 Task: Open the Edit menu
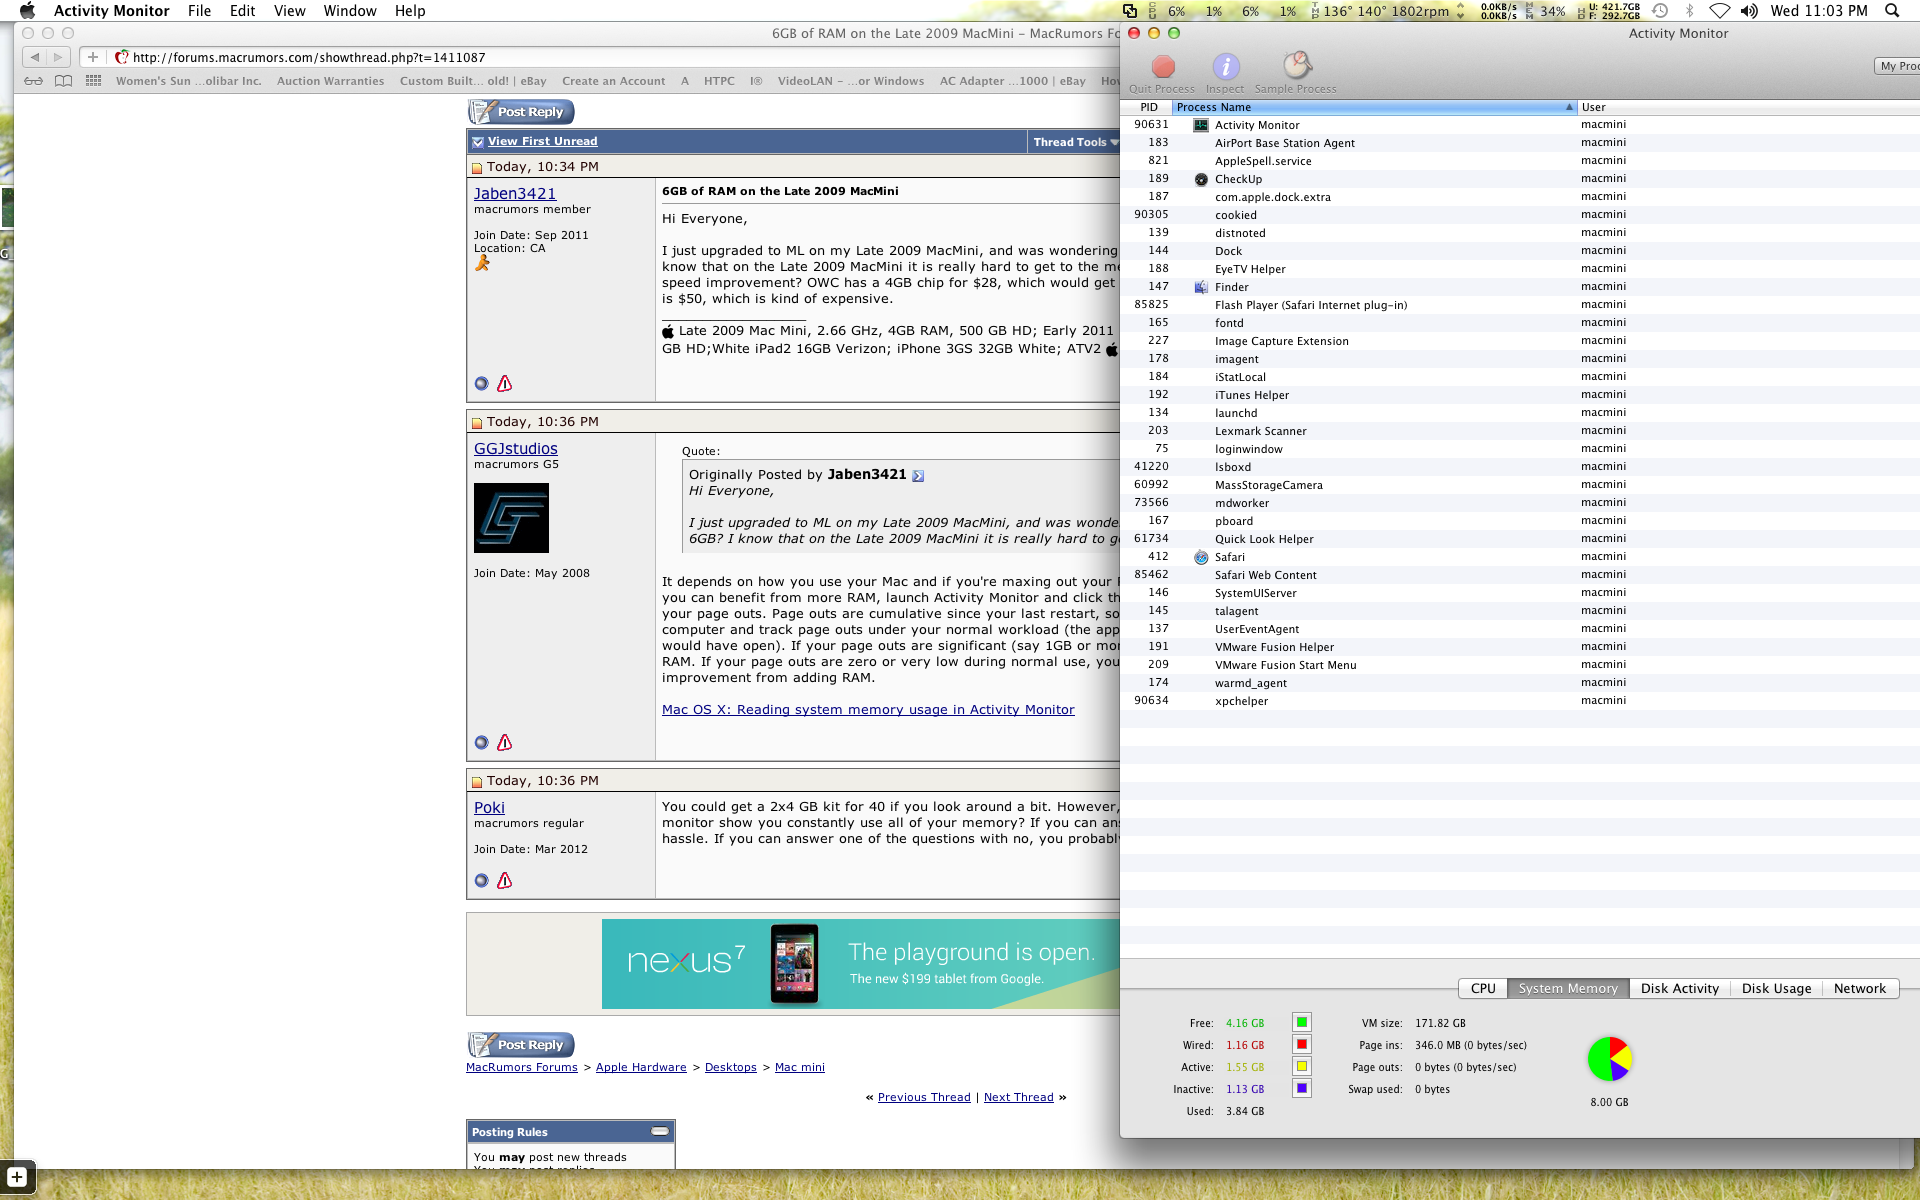pos(242,11)
